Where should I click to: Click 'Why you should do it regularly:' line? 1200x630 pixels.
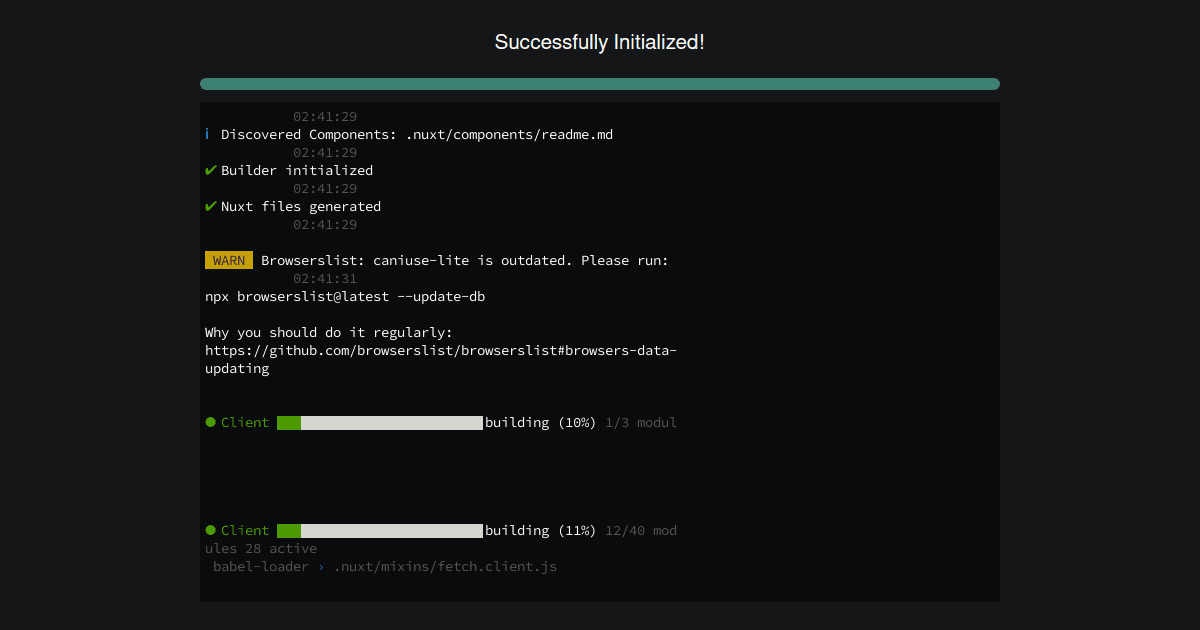329,332
